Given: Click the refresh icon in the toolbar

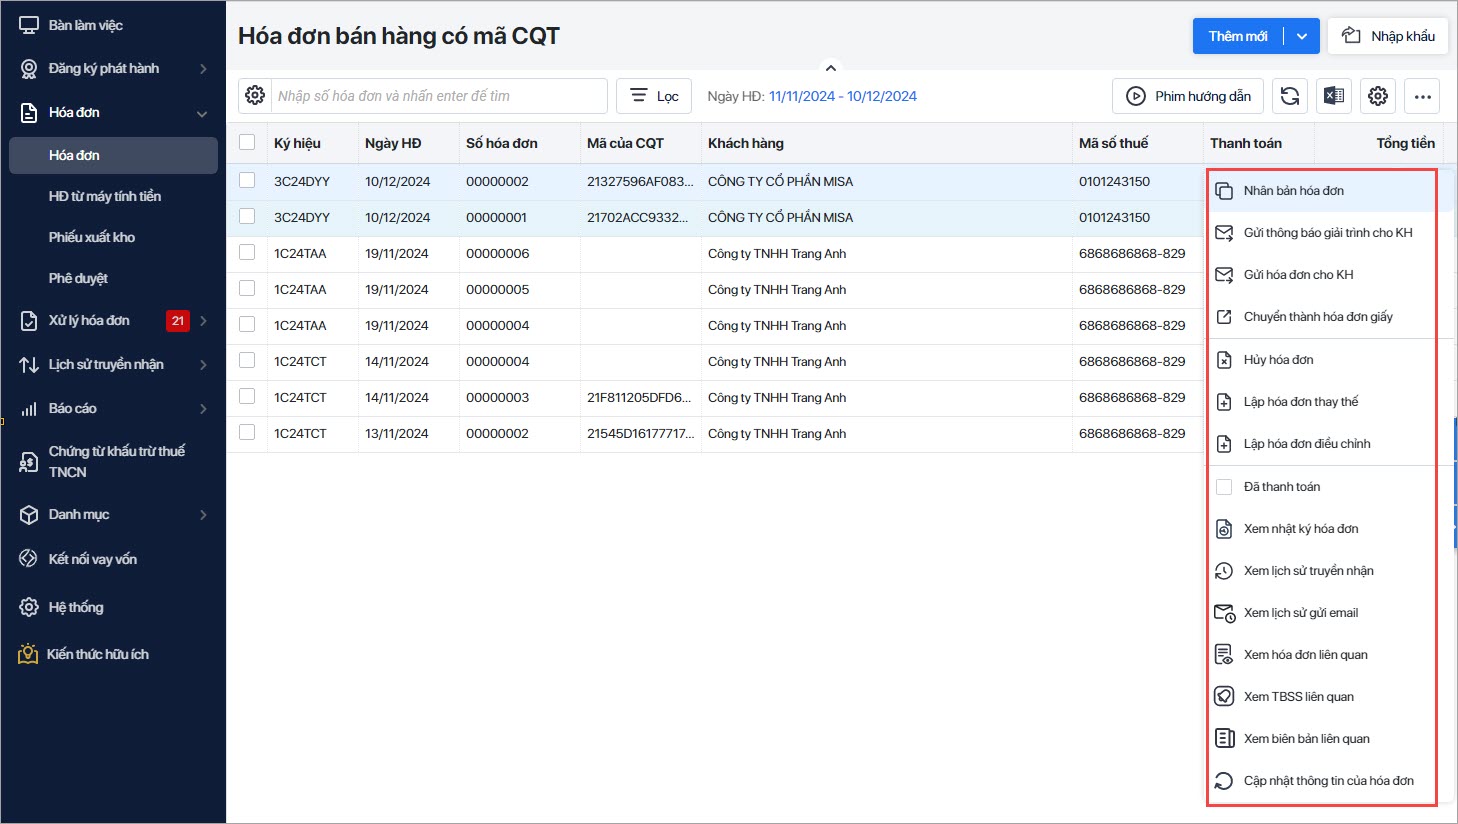Looking at the screenshot, I should pos(1290,96).
